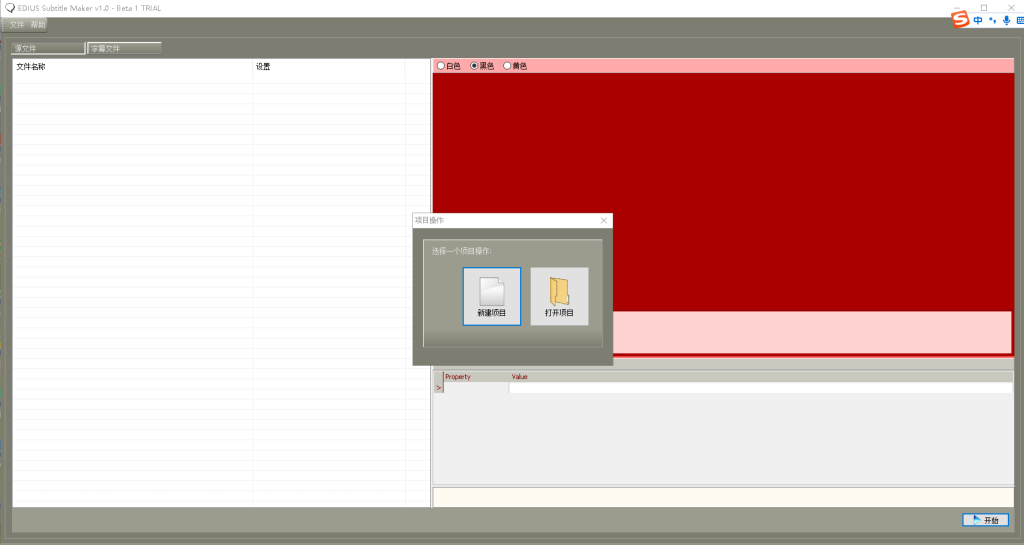Click the Sogou input method S logo
Viewport: 1024px width, 545px height.
(x=960, y=20)
